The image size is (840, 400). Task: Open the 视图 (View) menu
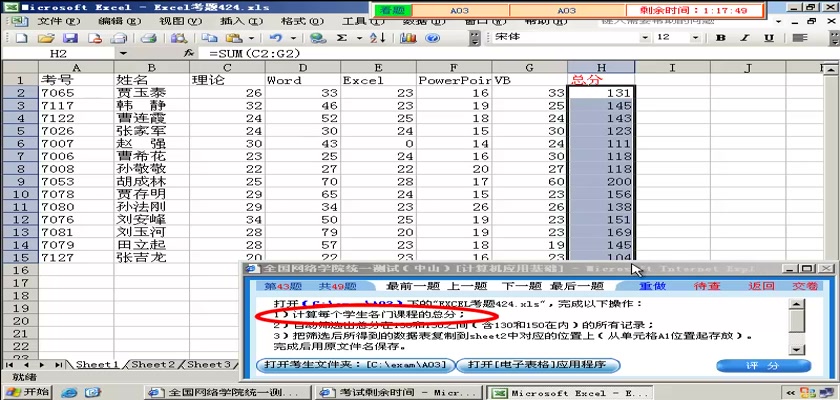pyautogui.click(x=181, y=21)
